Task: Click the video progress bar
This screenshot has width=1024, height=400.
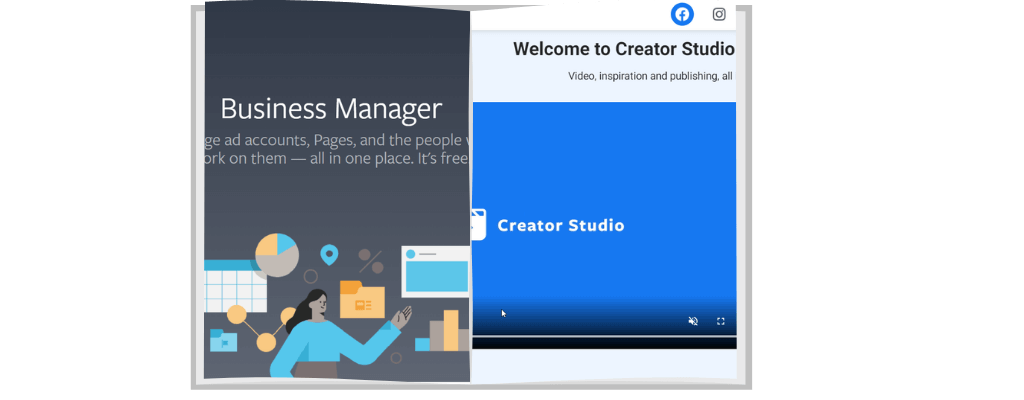Action: (604, 337)
